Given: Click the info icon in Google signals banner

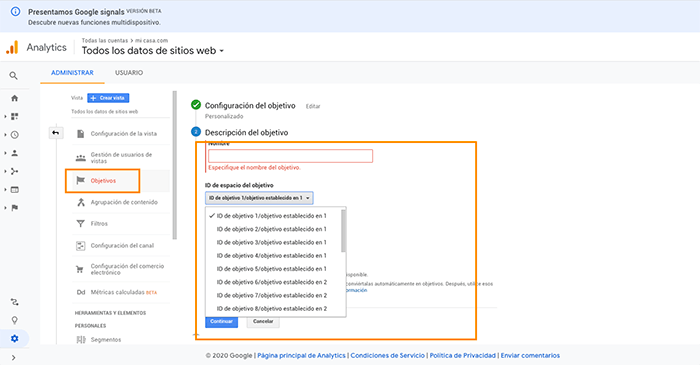Looking at the screenshot, I should [x=15, y=12].
